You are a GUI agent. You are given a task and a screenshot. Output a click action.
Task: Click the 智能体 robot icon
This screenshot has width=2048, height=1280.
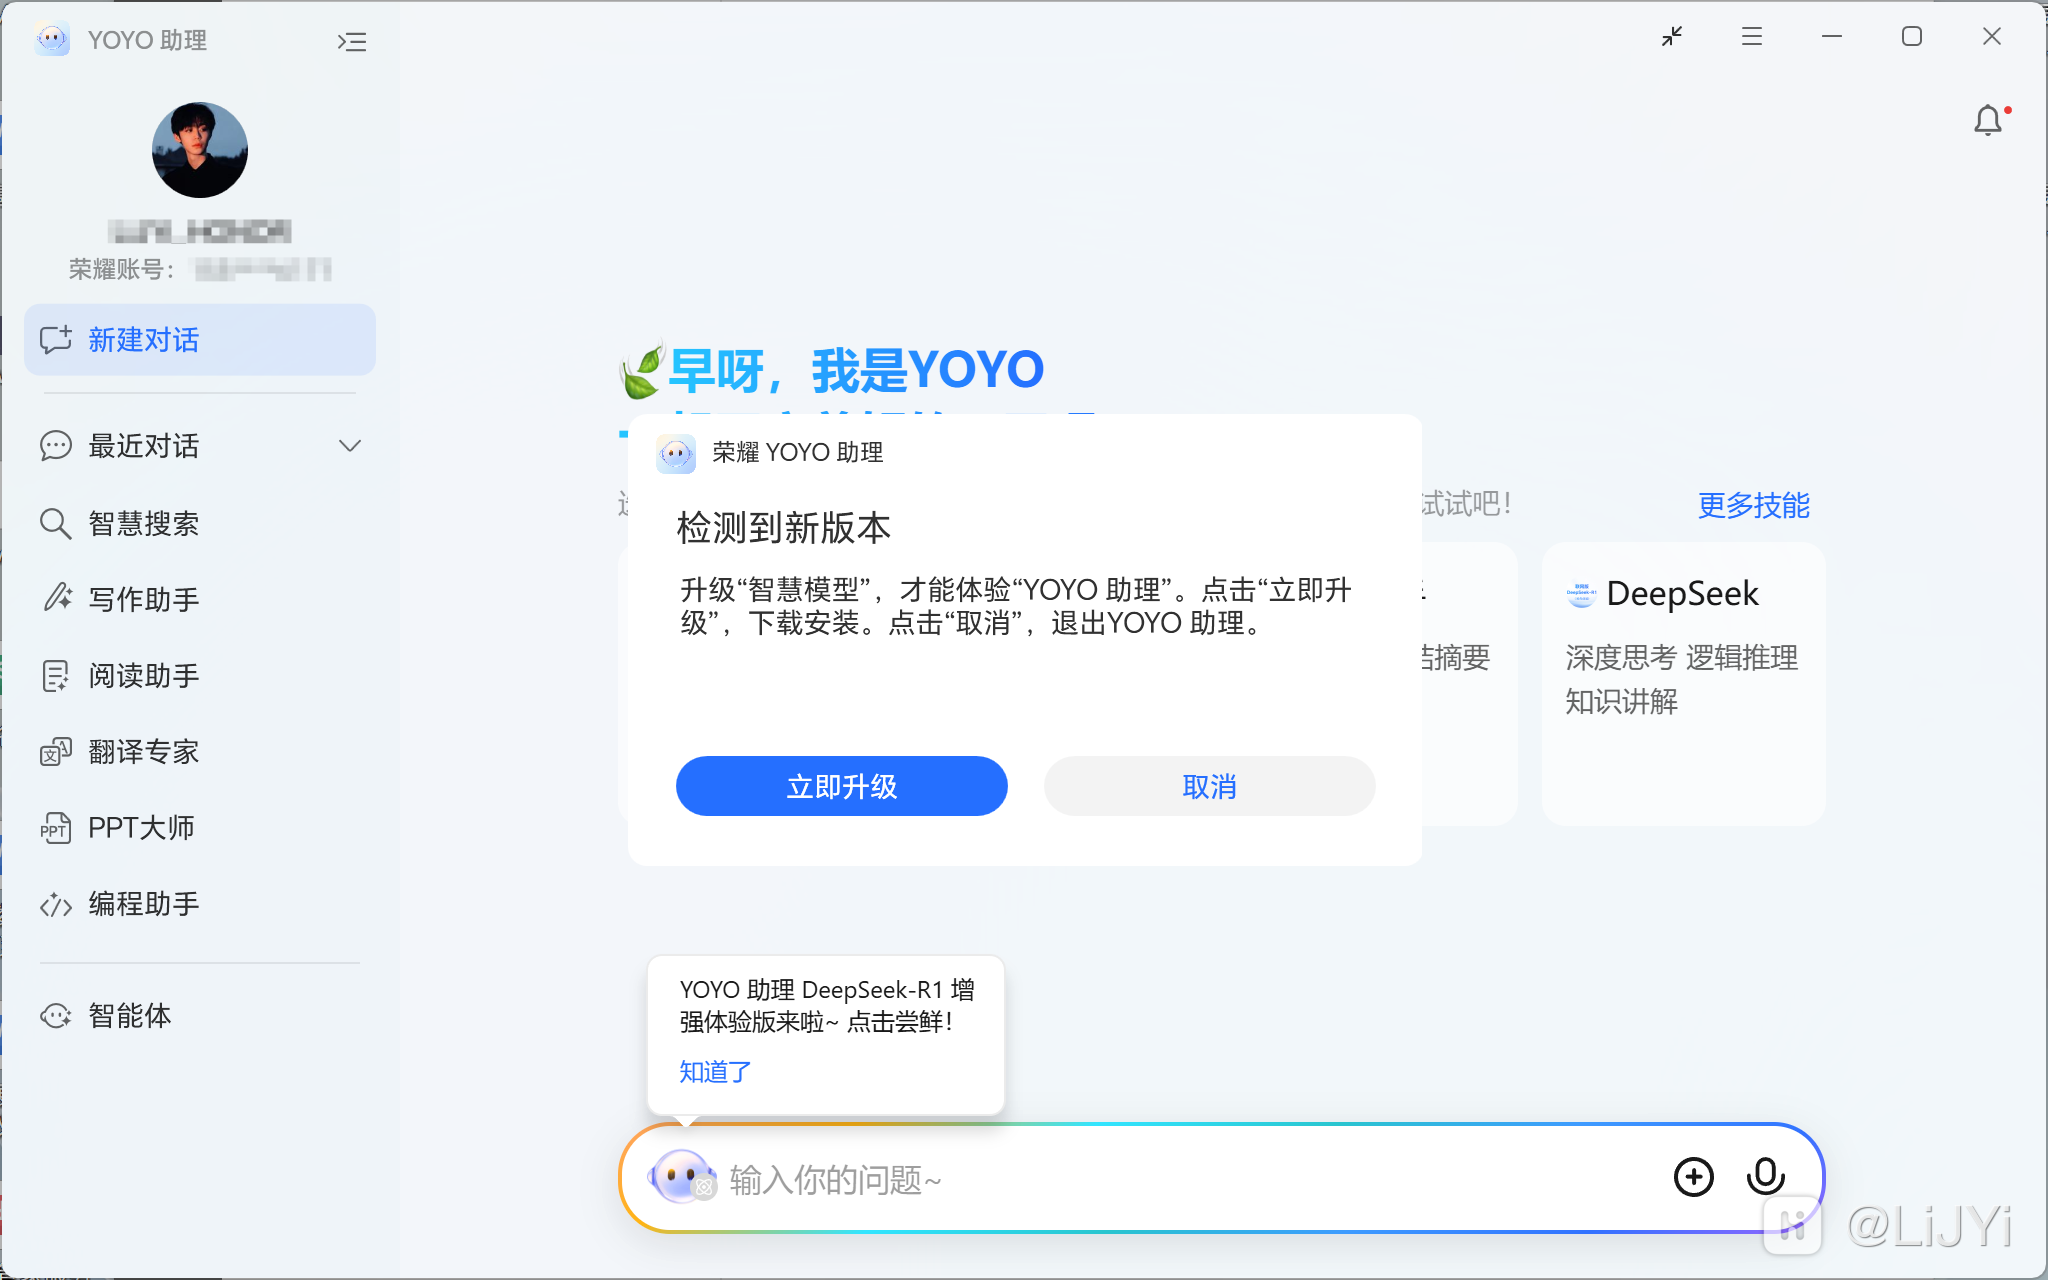coord(56,1016)
